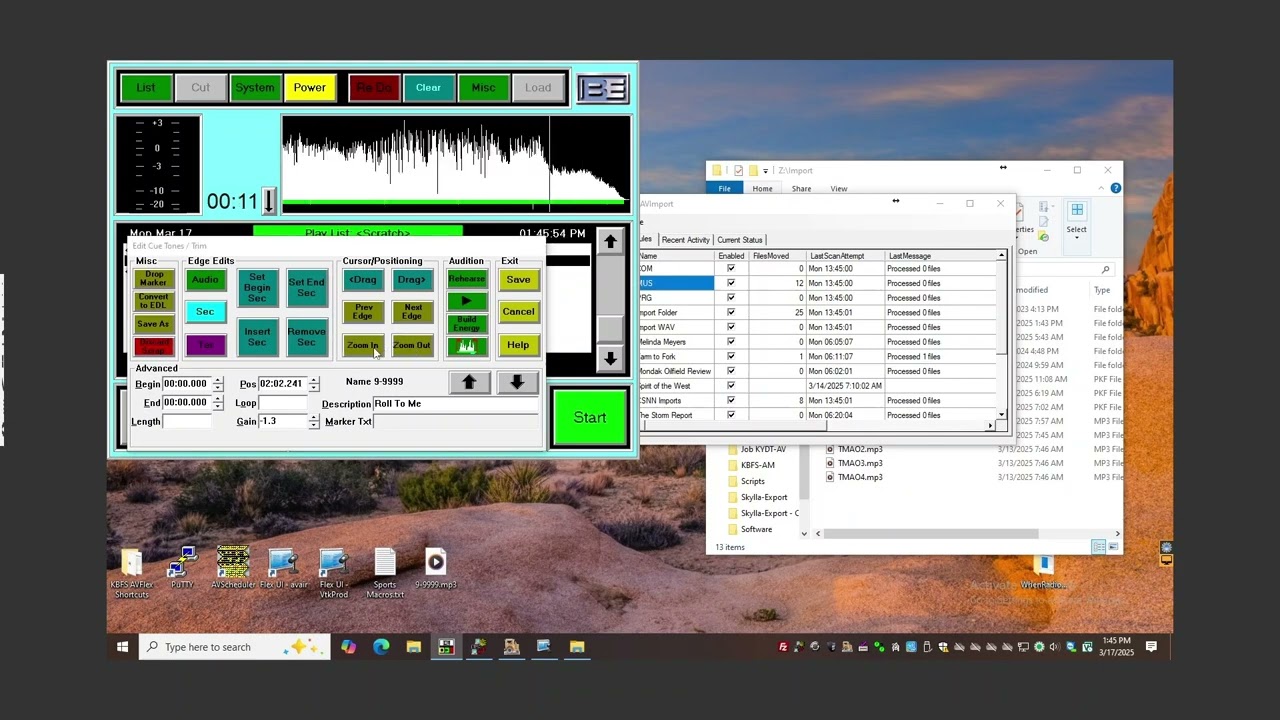Click the Type here to search taskbar box
Image resolution: width=1280 pixels, height=720 pixels.
point(234,647)
